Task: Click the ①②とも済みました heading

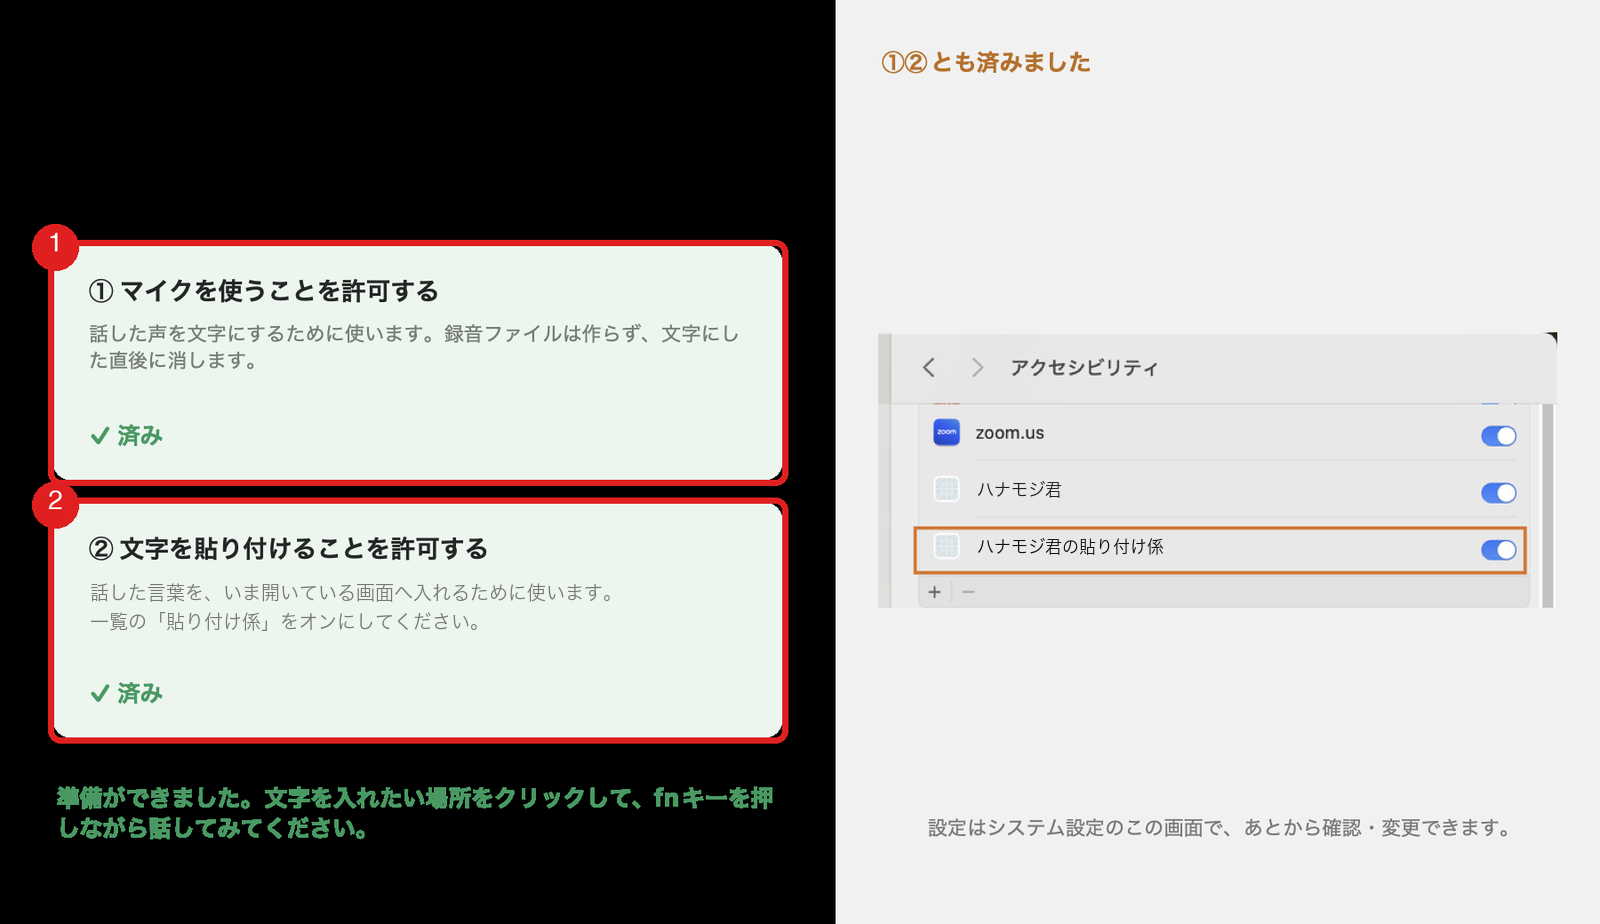Action: 986,62
